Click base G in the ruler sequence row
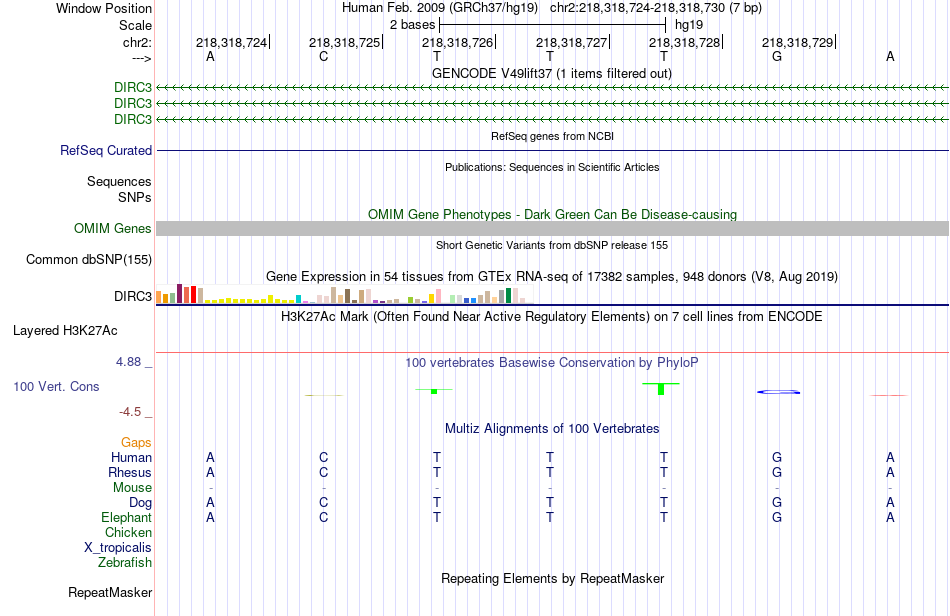 click(x=777, y=56)
